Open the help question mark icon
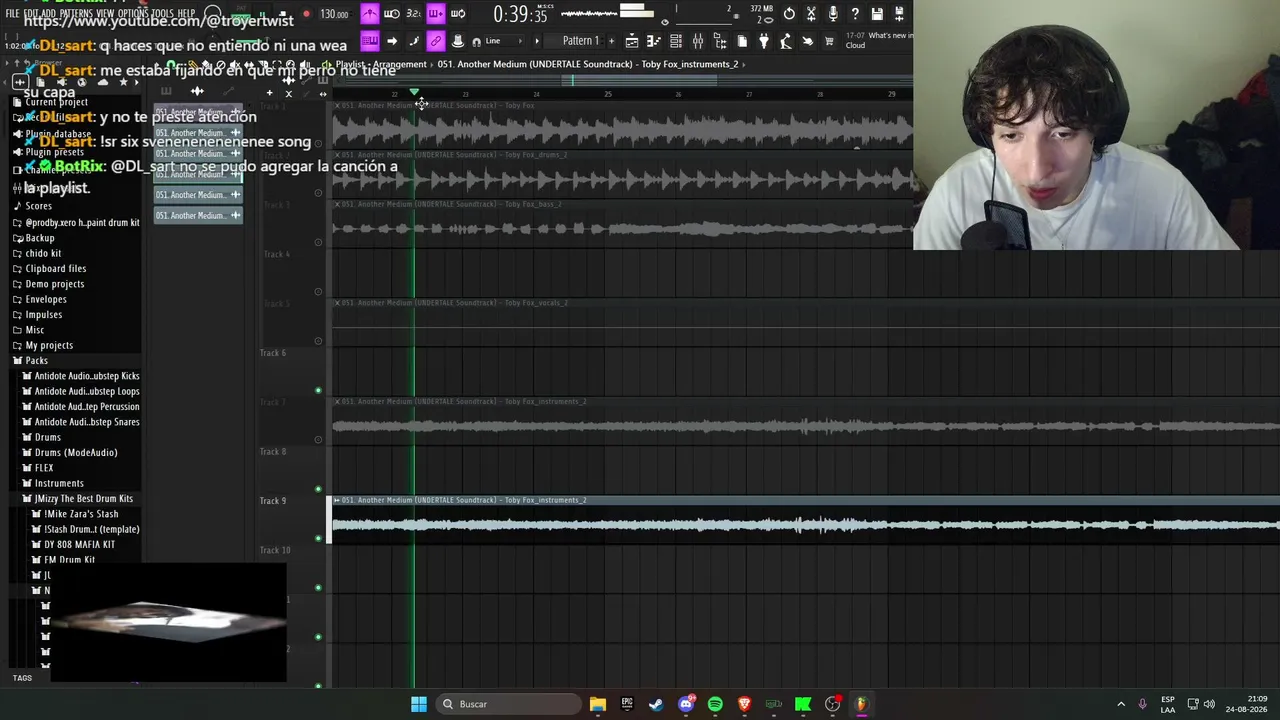This screenshot has height=720, width=1280. (855, 14)
